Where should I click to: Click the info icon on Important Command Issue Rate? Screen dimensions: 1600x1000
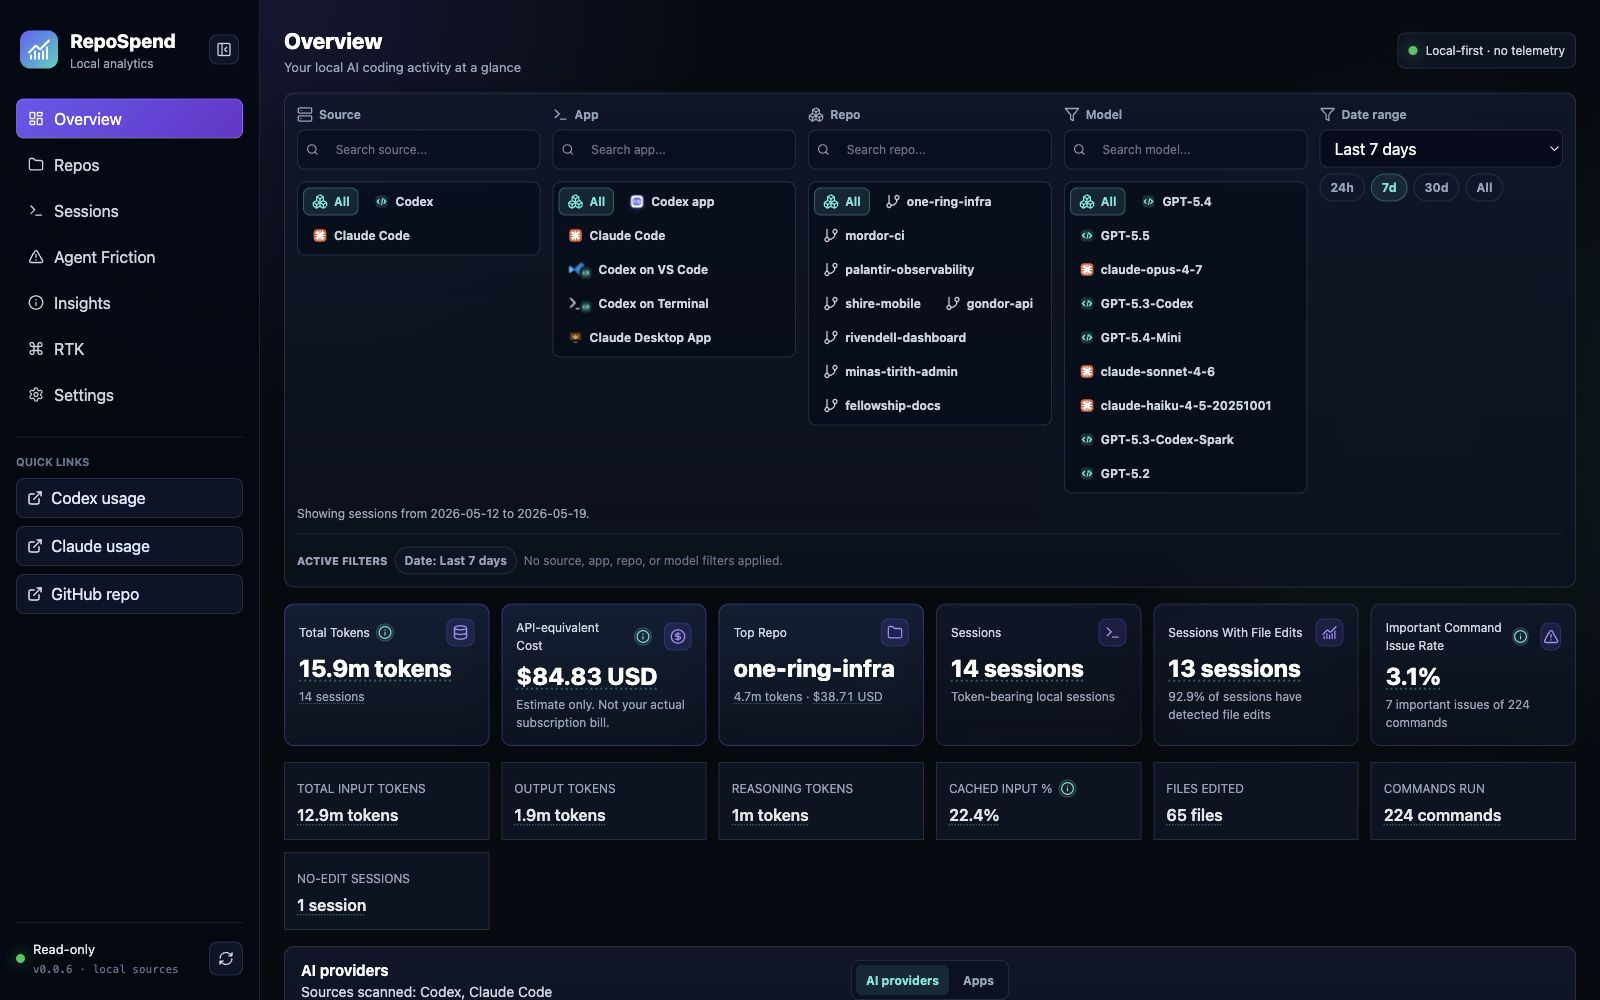click(x=1520, y=636)
